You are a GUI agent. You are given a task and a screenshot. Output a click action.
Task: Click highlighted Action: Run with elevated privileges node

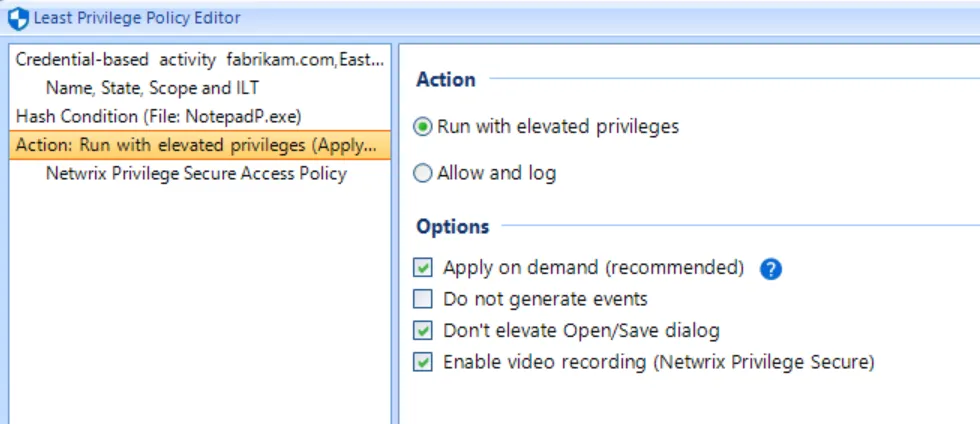pyautogui.click(x=200, y=145)
